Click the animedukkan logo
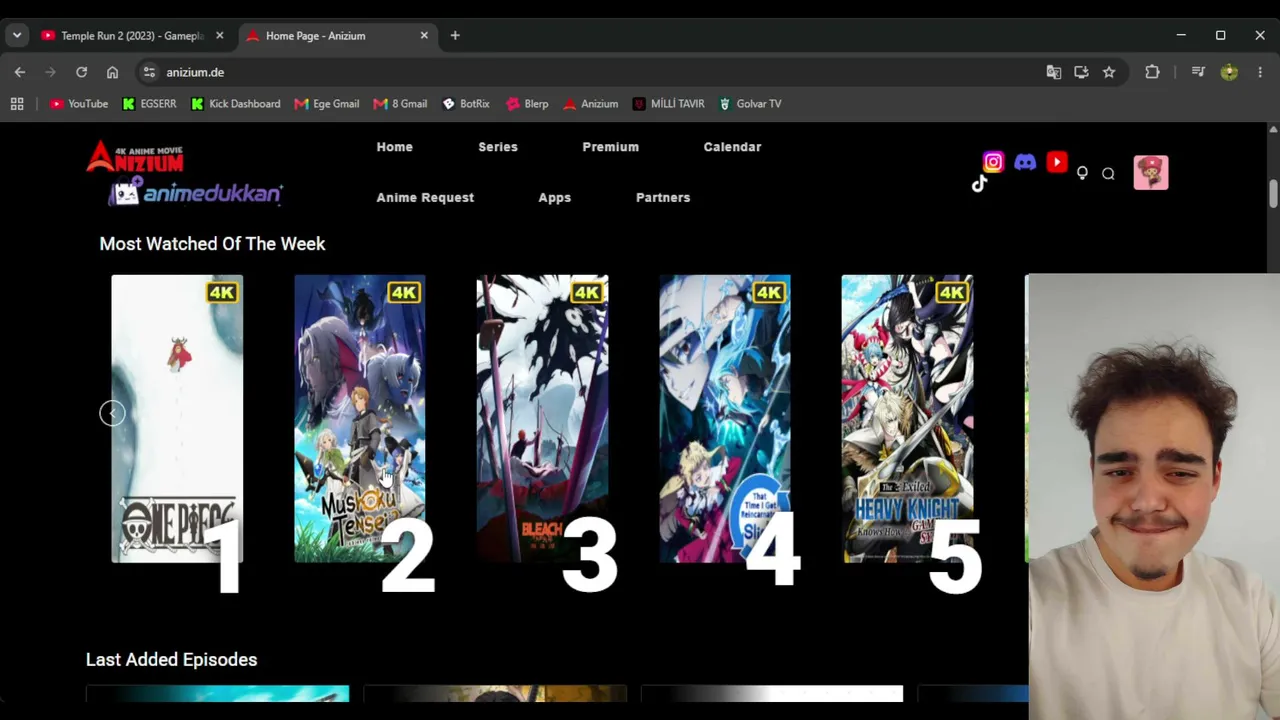This screenshot has width=1280, height=720. point(196,192)
